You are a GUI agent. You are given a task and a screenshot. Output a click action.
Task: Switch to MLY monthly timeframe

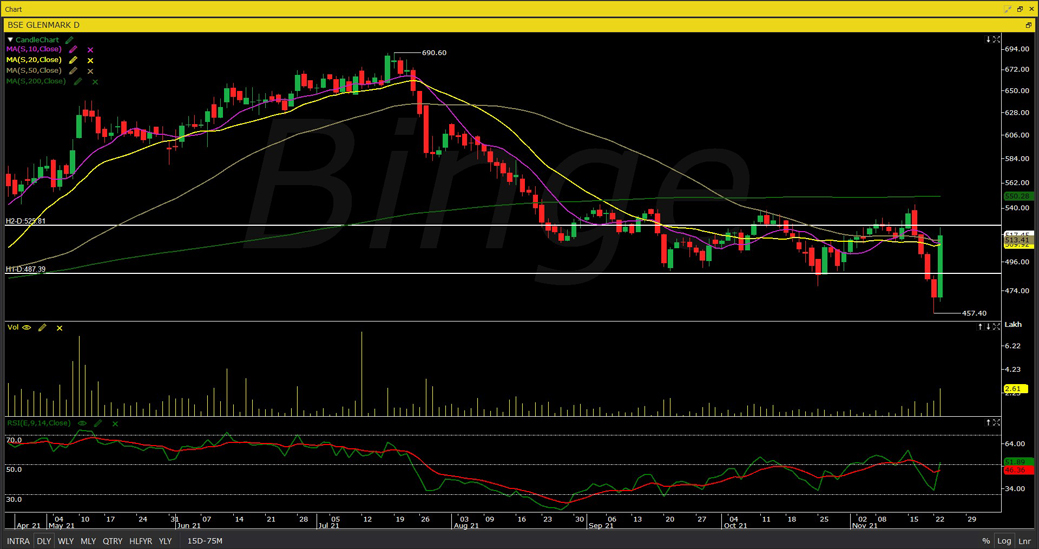[x=88, y=541]
